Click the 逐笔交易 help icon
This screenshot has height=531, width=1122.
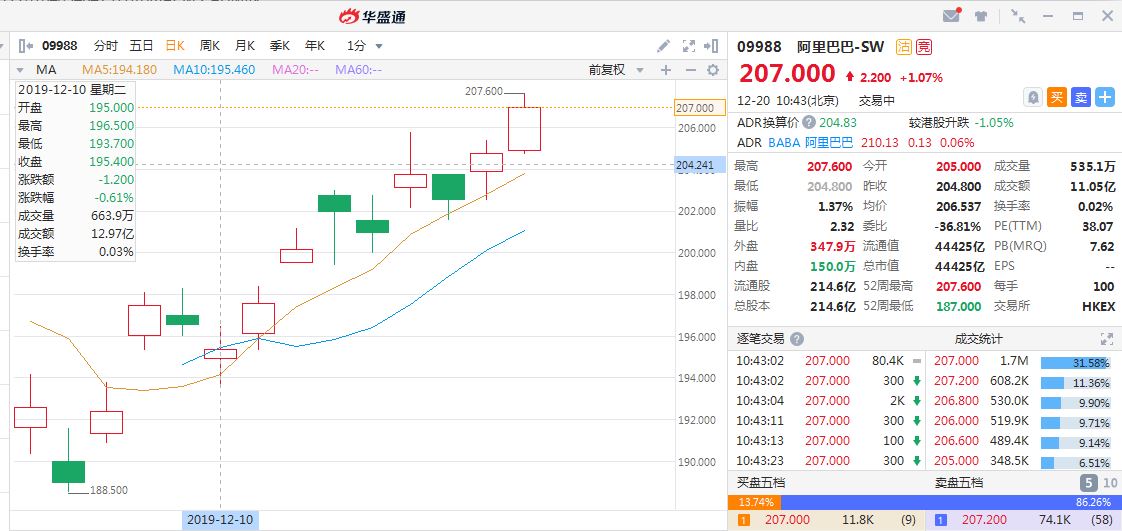796,339
